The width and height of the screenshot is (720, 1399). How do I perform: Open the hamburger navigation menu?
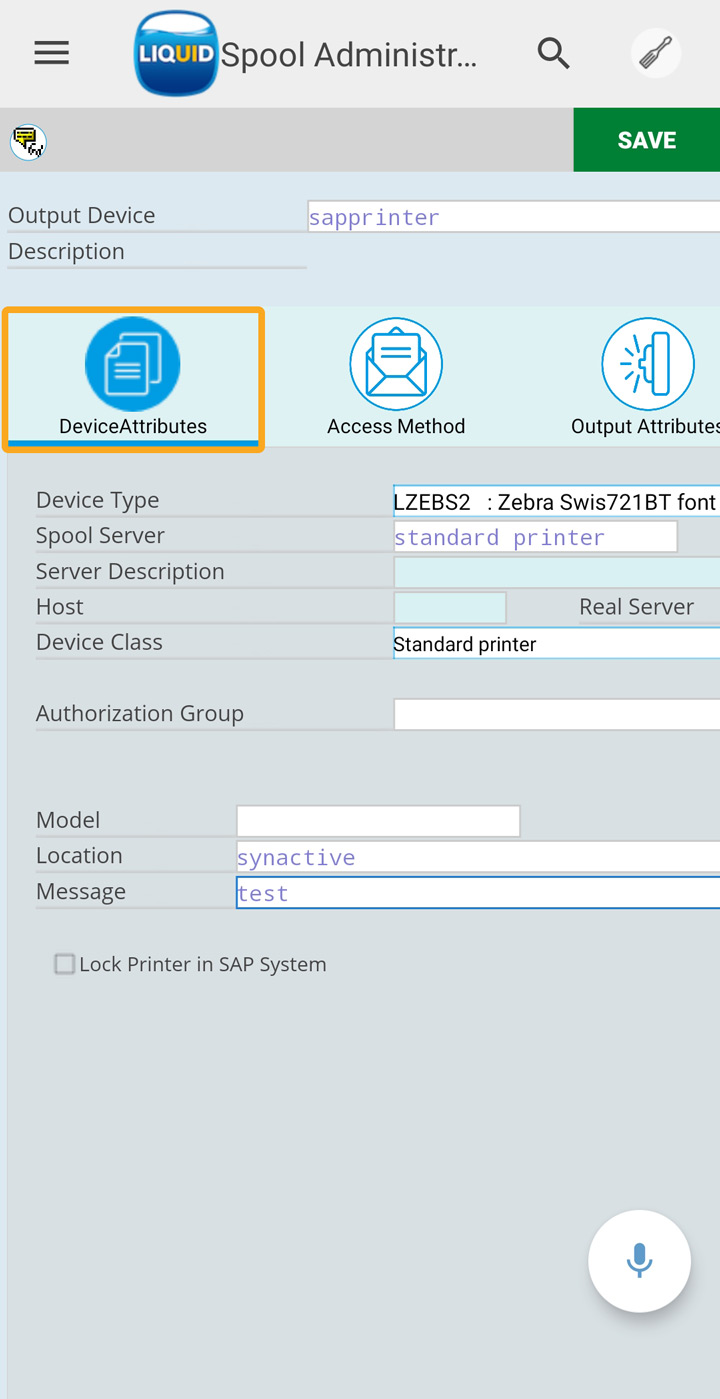point(52,53)
